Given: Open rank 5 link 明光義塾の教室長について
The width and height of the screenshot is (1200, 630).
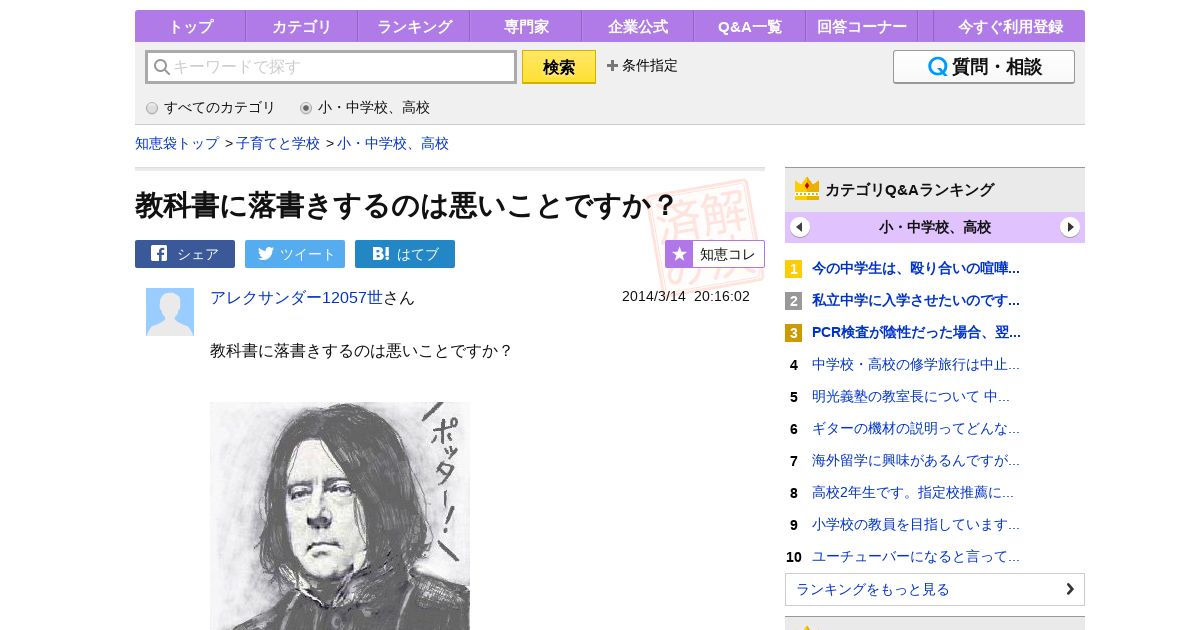Looking at the screenshot, I should (x=911, y=396).
